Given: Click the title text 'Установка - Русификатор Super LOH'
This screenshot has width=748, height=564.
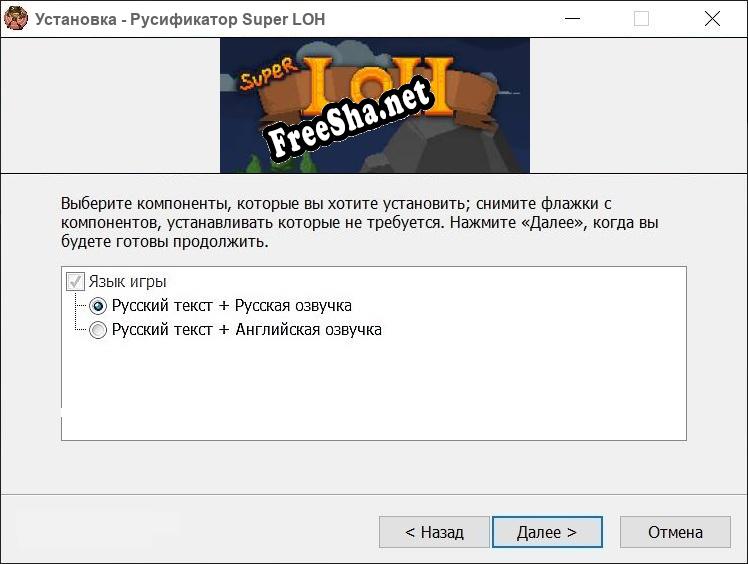Looking at the screenshot, I should point(180,20).
